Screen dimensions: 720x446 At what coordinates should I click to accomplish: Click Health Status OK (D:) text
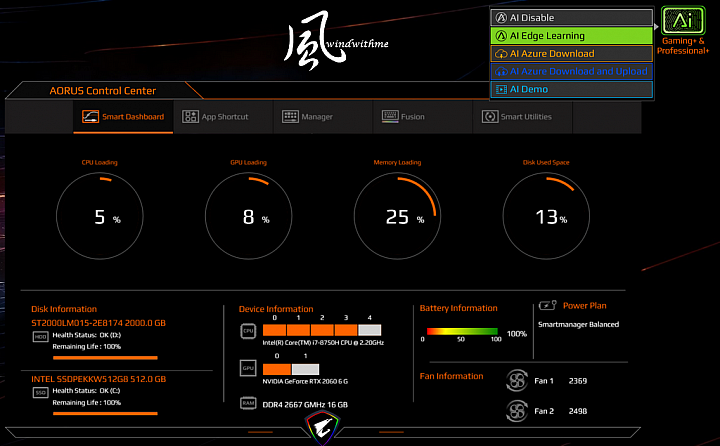click(86, 335)
